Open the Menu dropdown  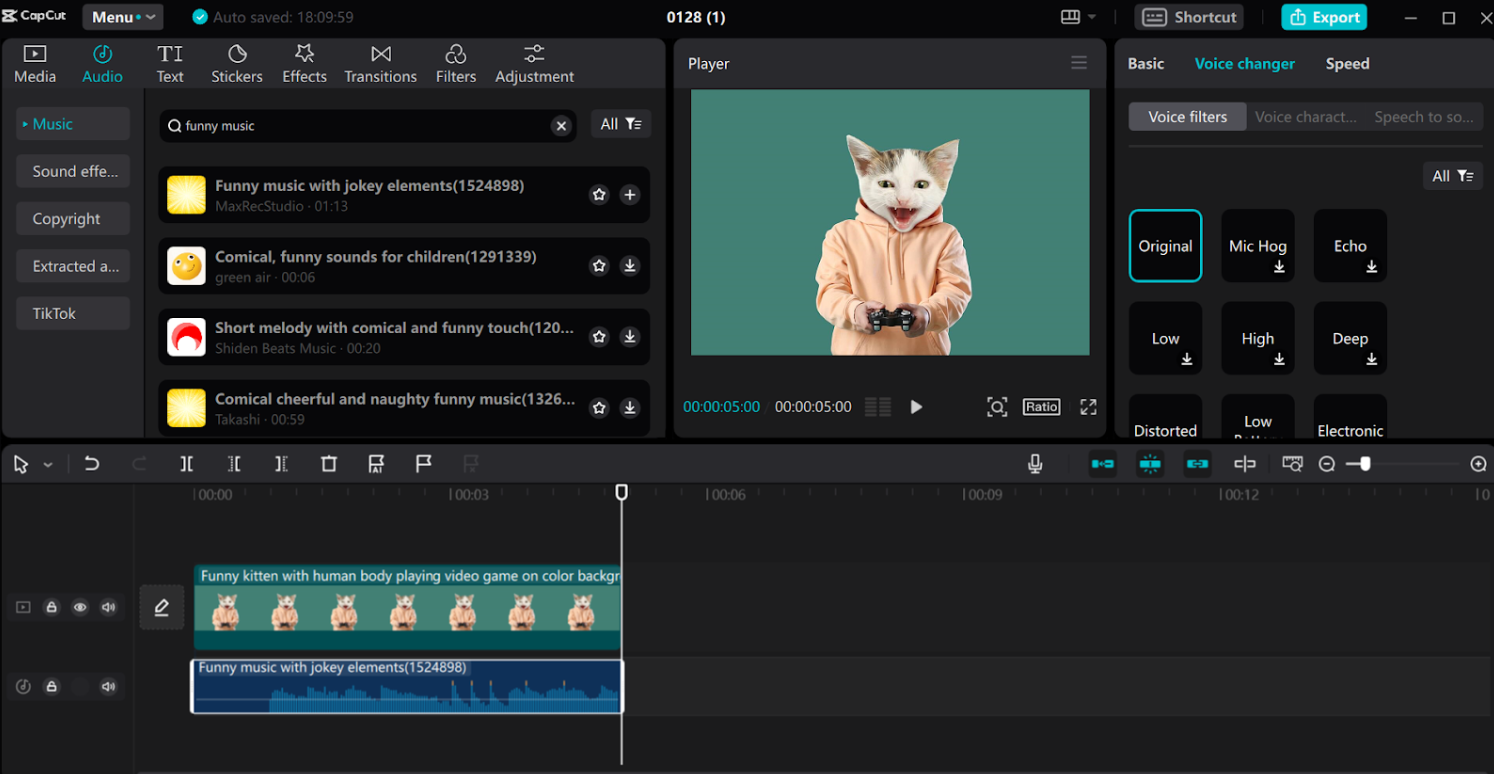pos(124,17)
